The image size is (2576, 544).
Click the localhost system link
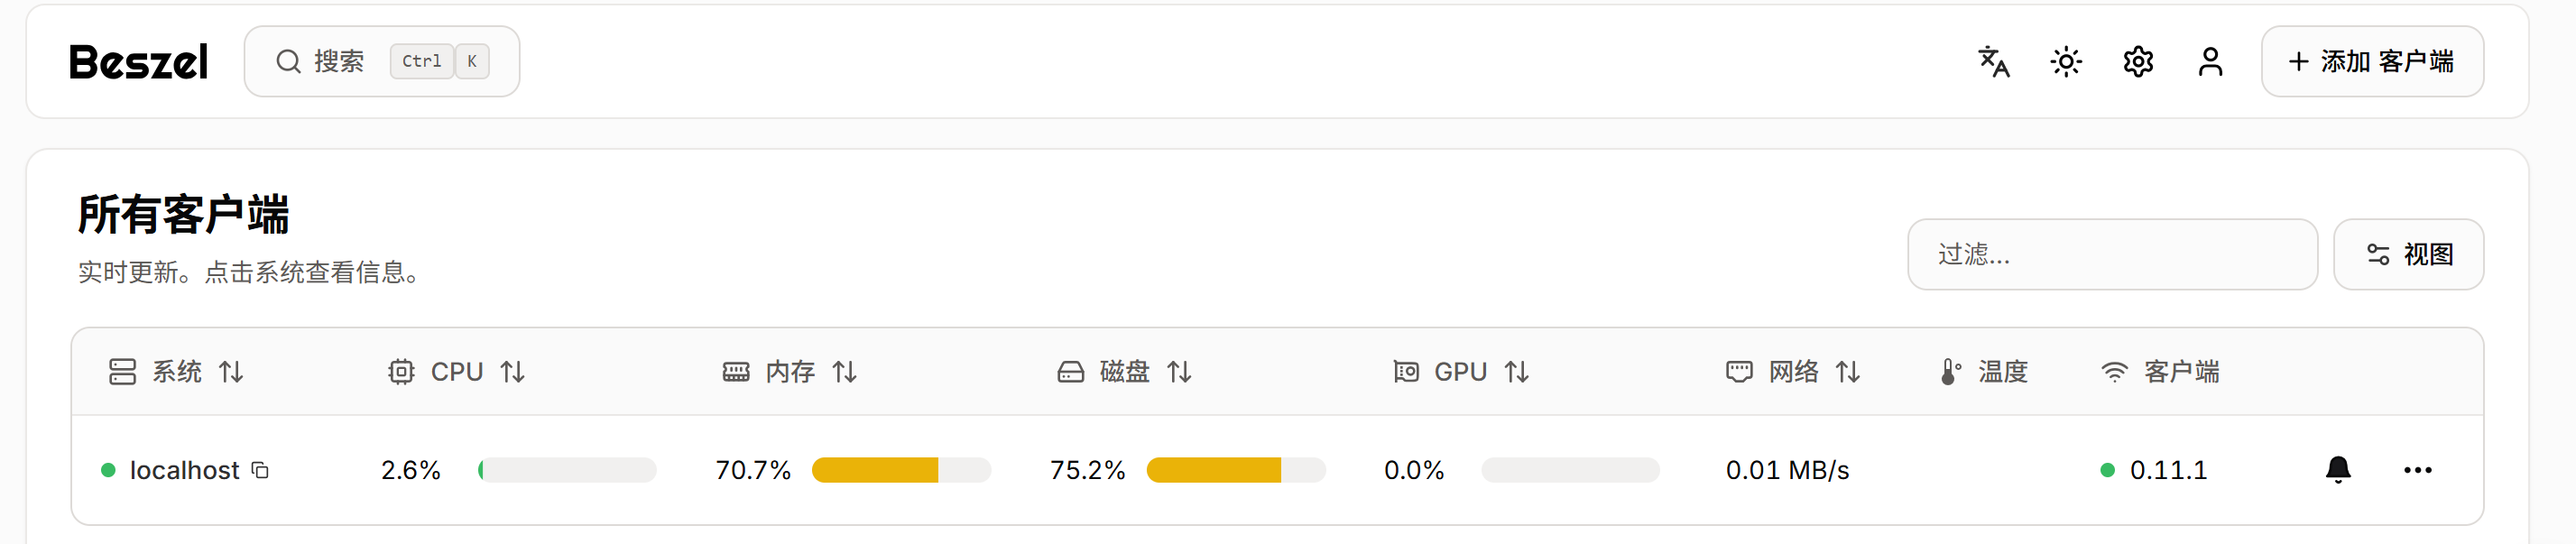pos(185,470)
